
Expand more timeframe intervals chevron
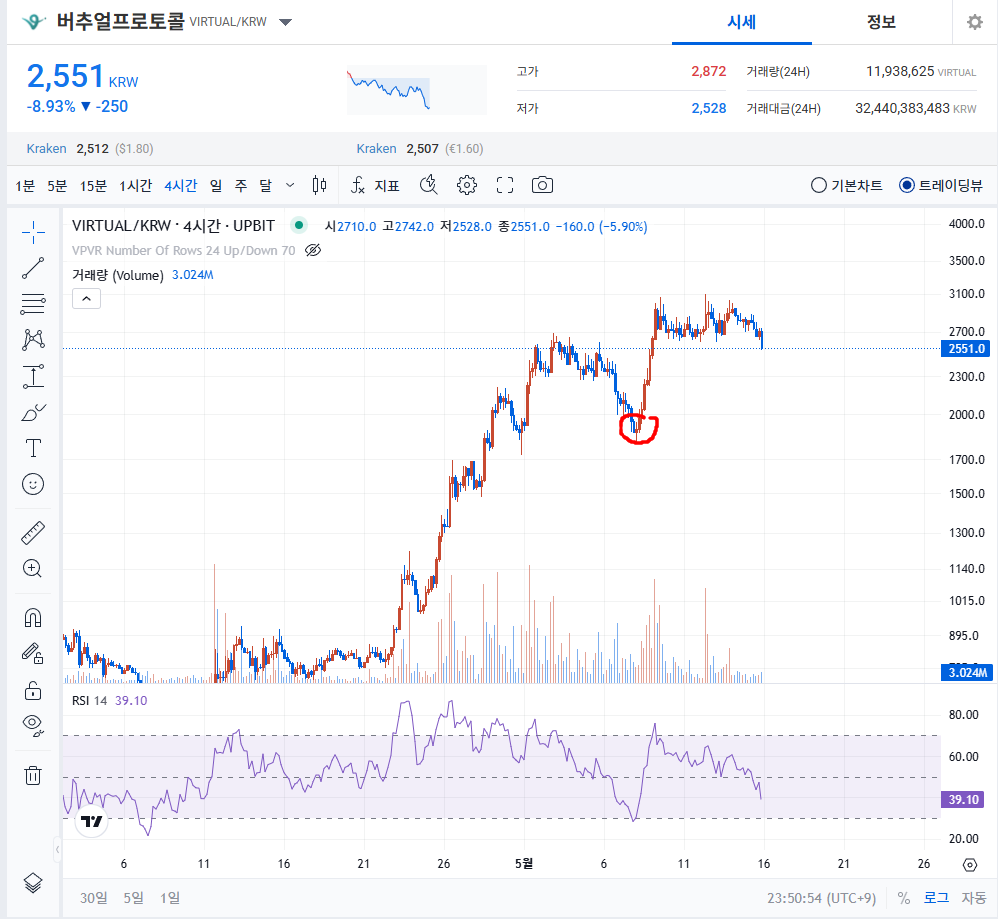click(290, 185)
